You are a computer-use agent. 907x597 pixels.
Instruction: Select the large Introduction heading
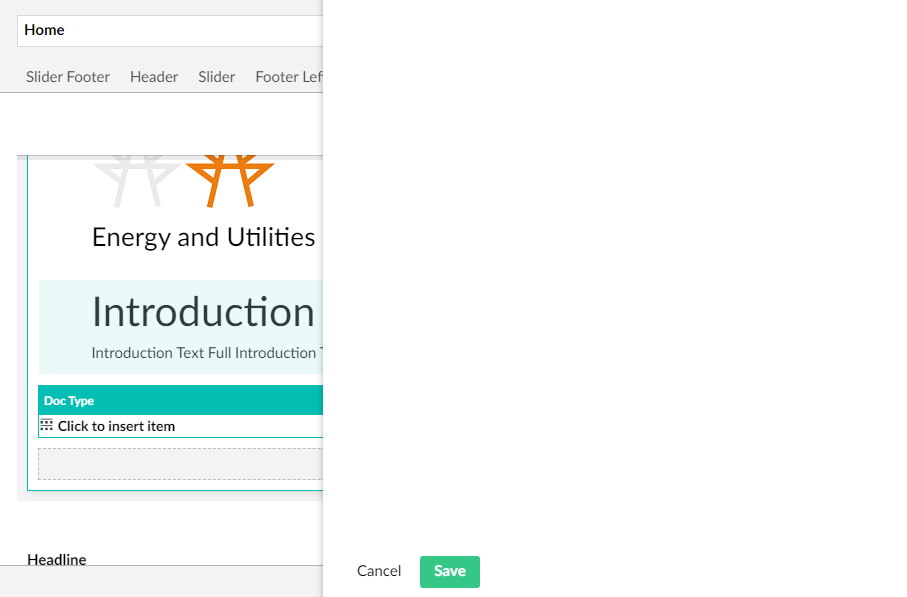point(203,312)
